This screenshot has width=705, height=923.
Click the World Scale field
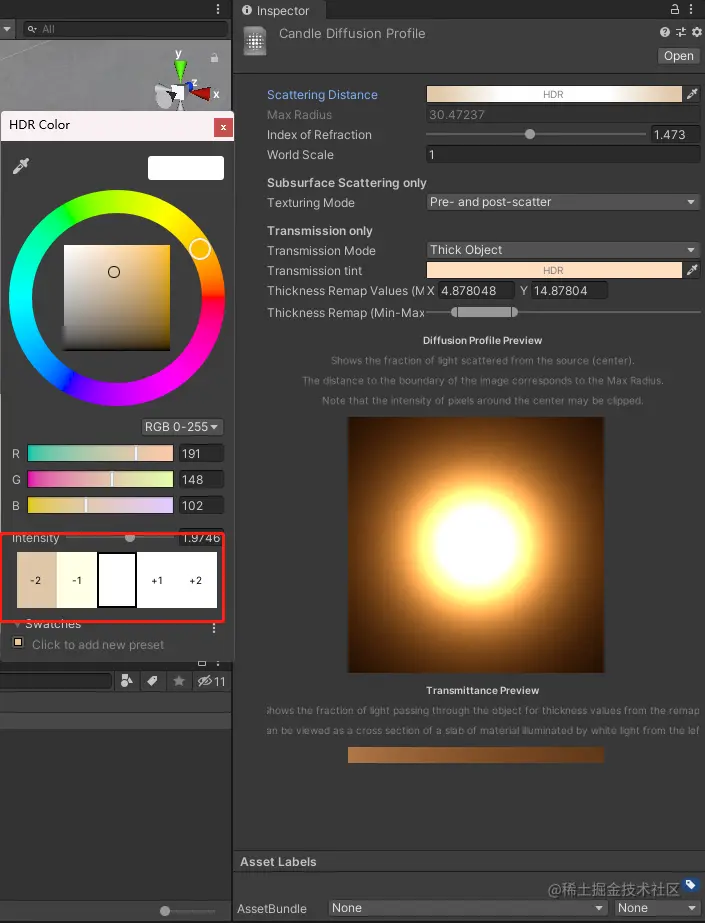[563, 154]
